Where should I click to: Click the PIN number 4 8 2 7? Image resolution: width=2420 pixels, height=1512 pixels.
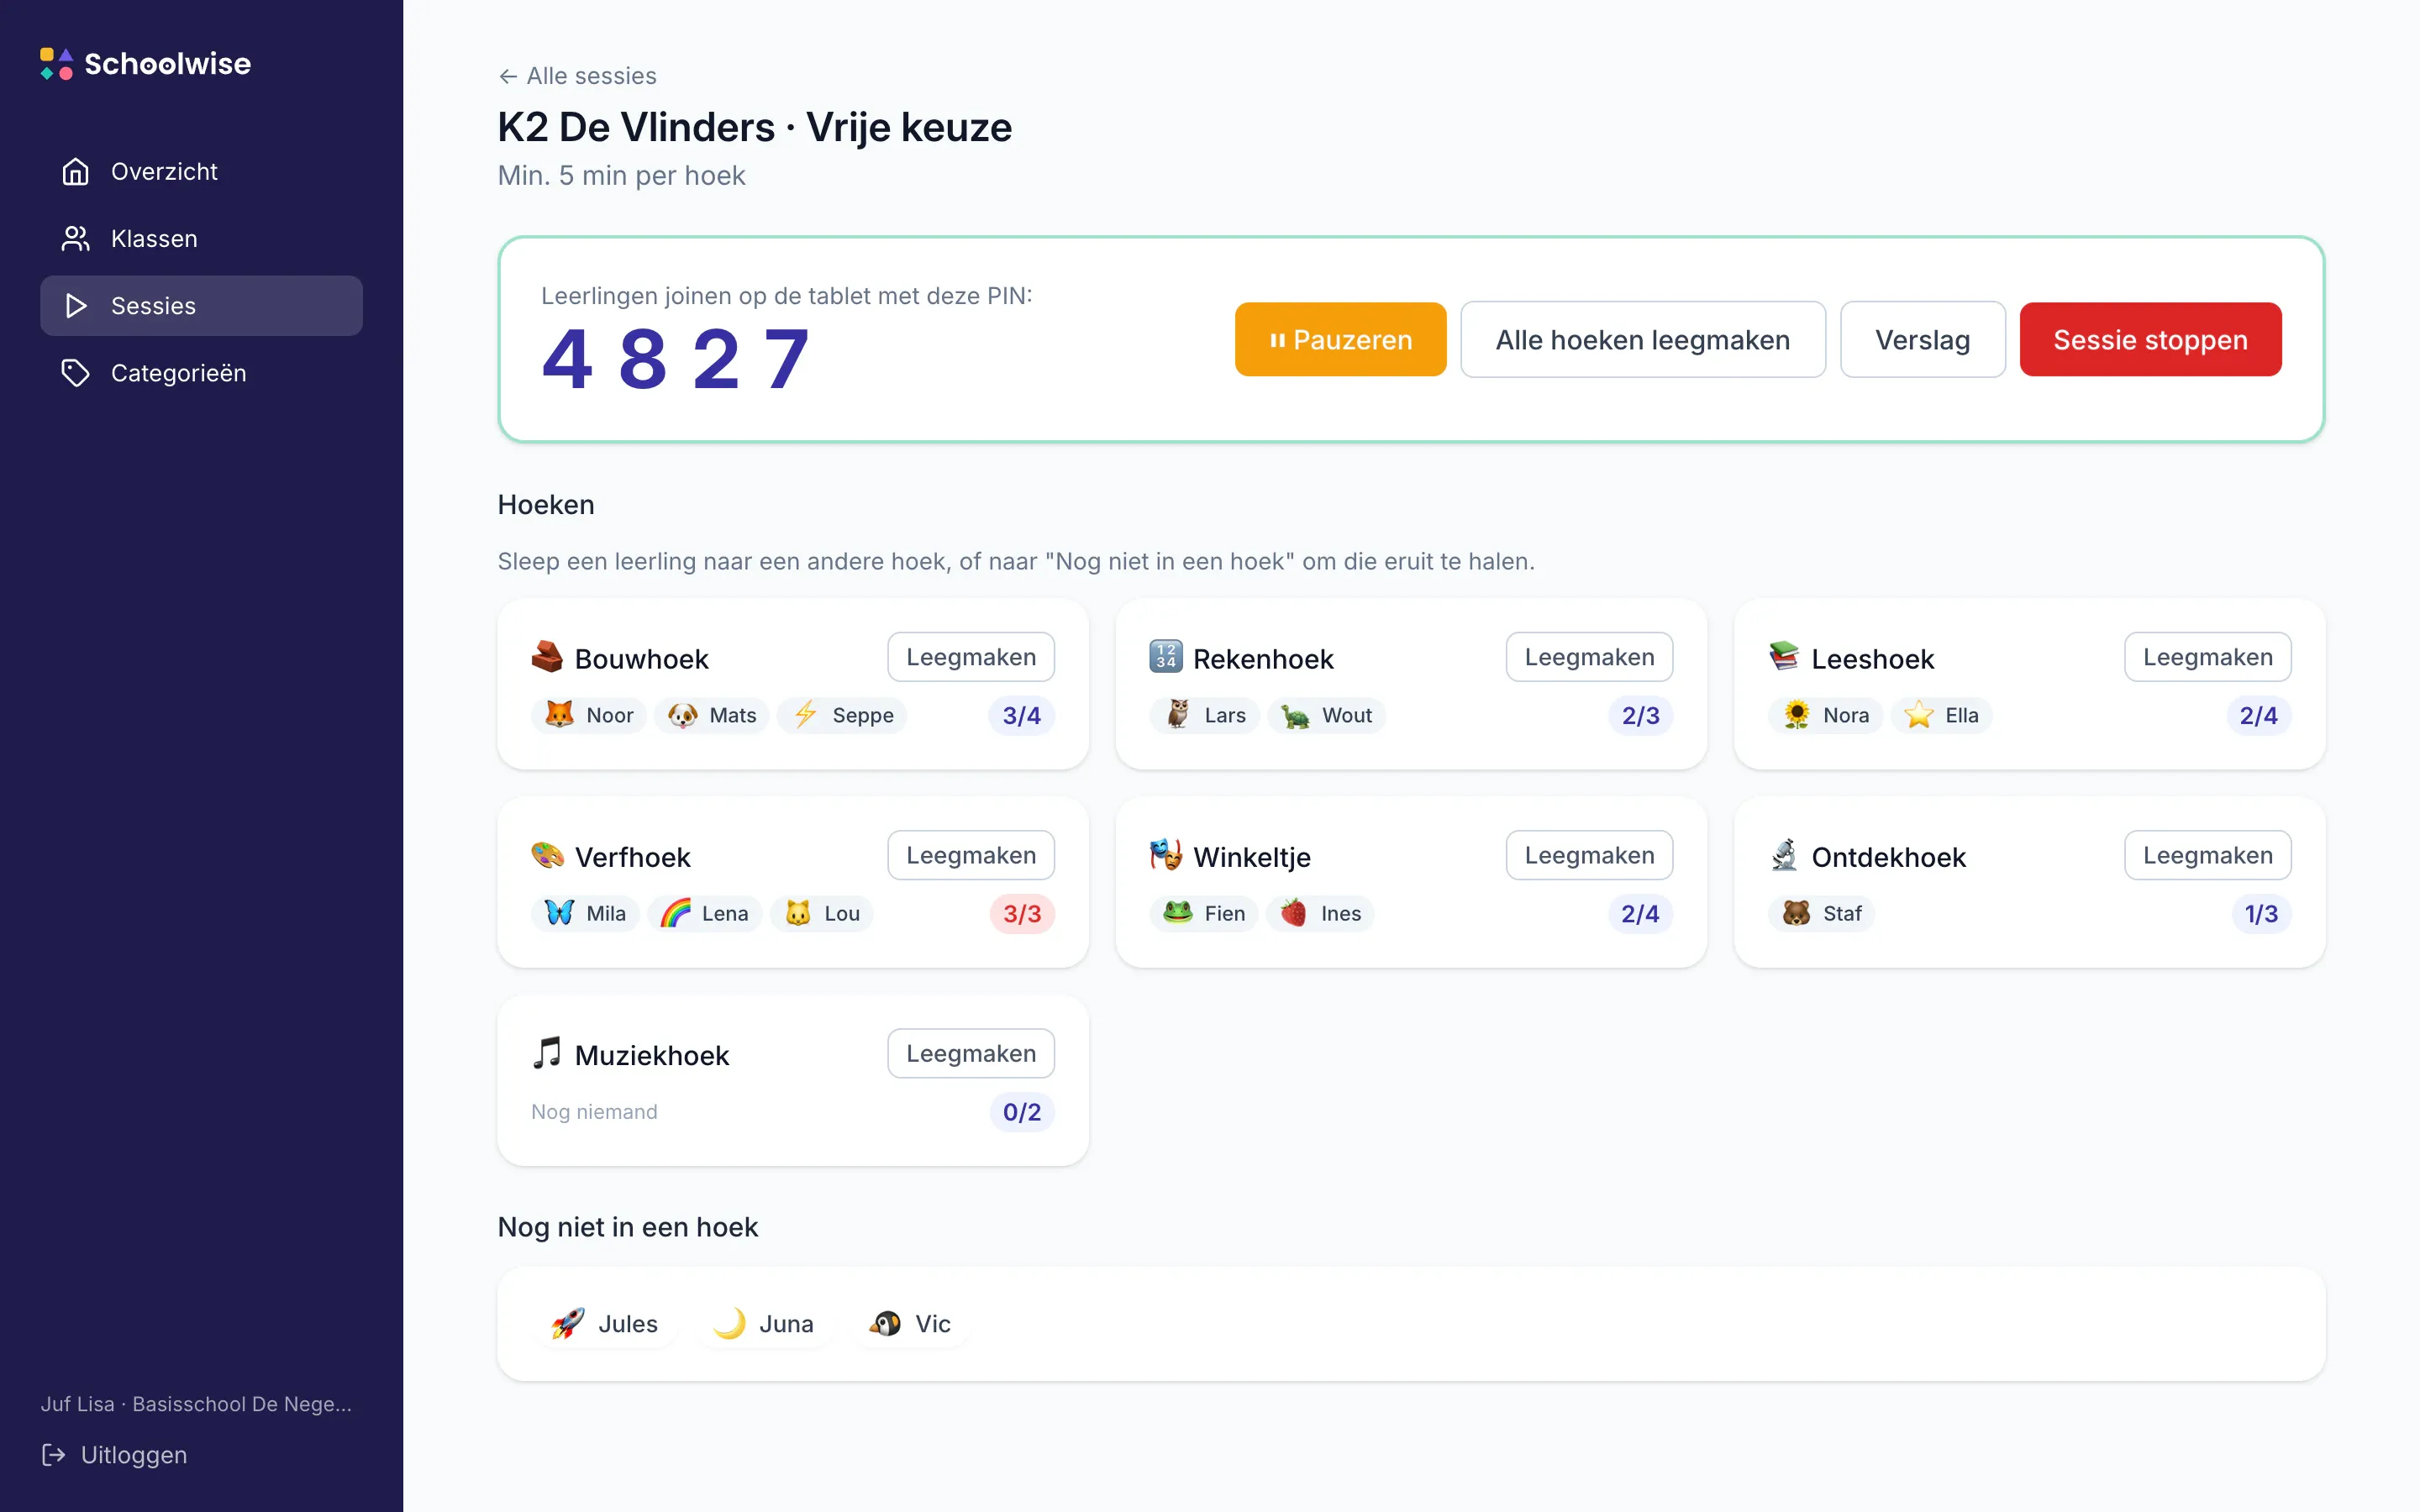click(x=676, y=360)
